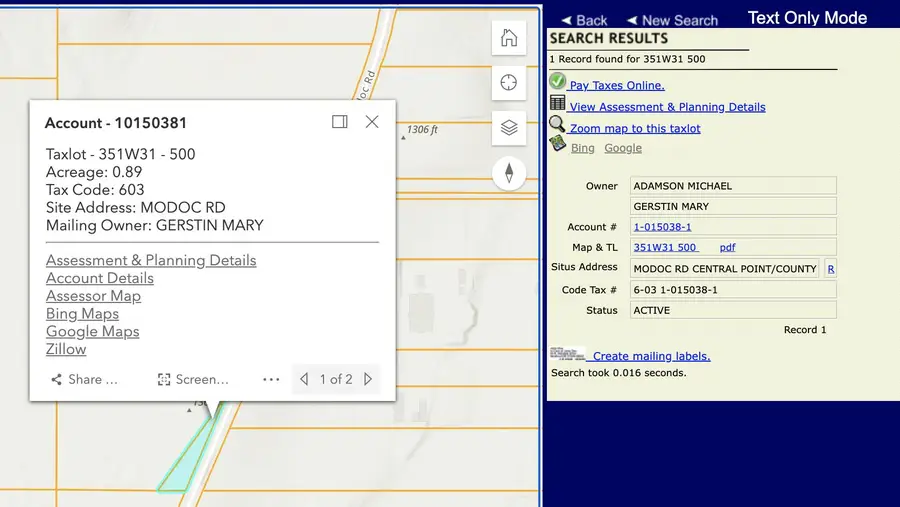Dock the Account popup panel

pos(340,122)
